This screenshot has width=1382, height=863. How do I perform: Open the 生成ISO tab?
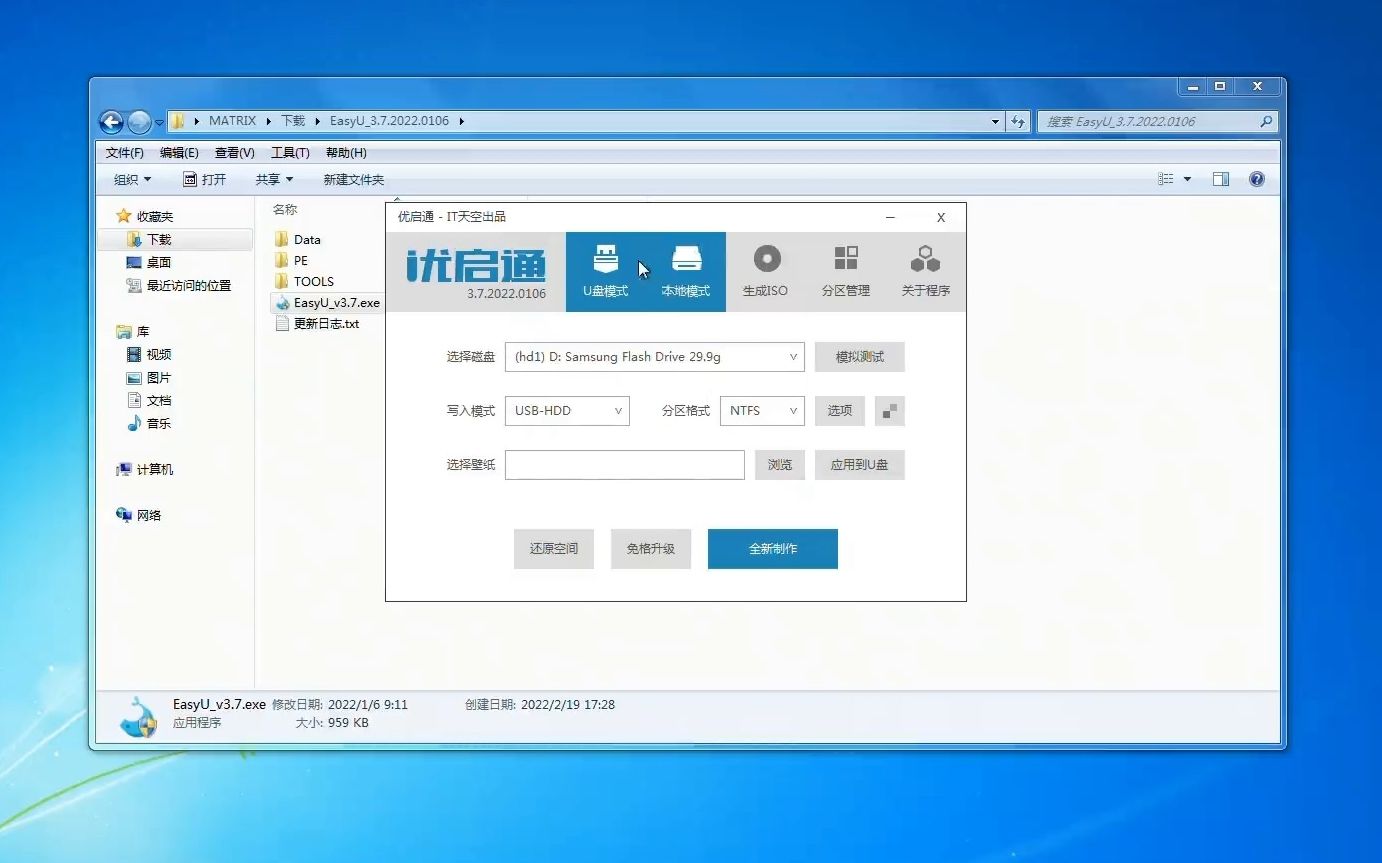765,272
